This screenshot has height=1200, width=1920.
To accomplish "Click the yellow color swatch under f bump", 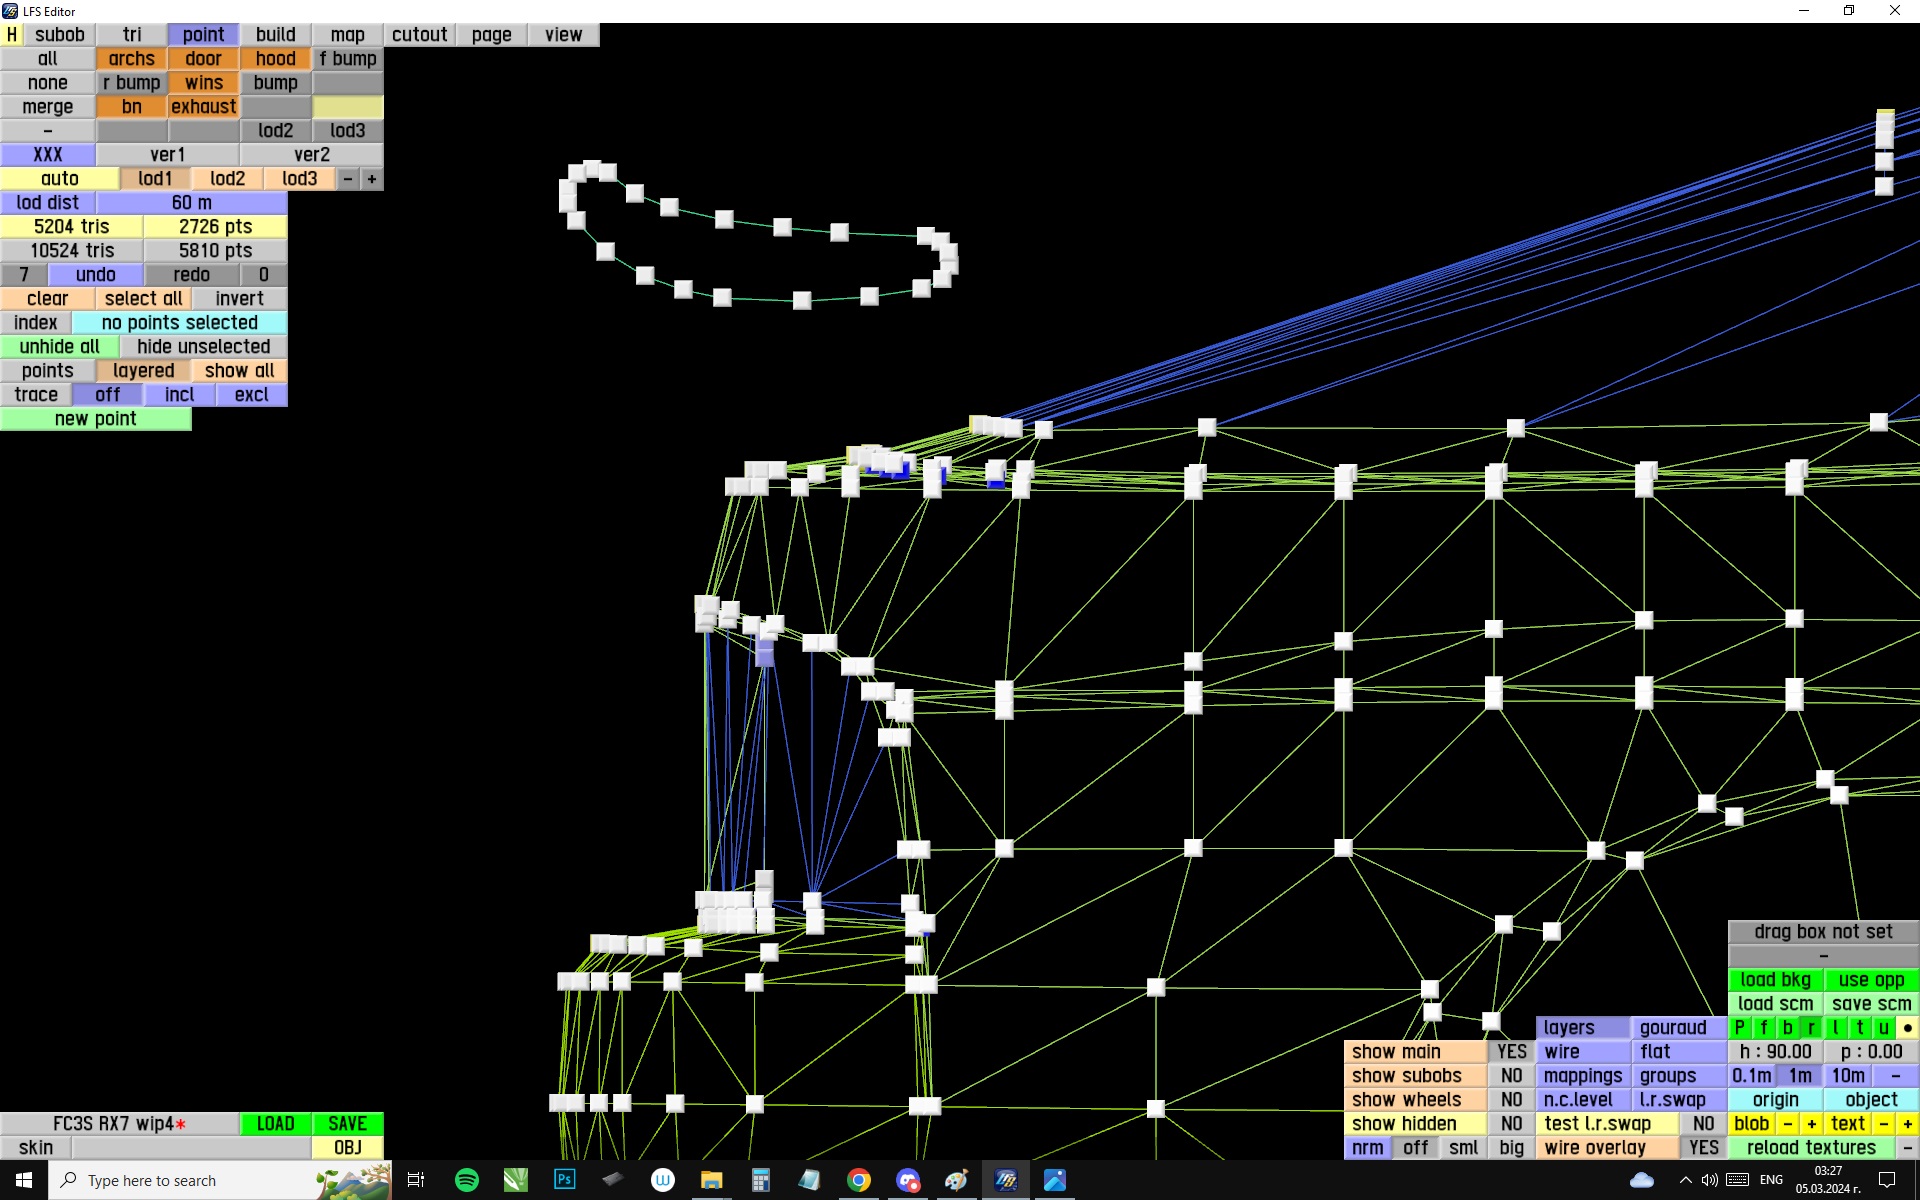I will click(347, 106).
